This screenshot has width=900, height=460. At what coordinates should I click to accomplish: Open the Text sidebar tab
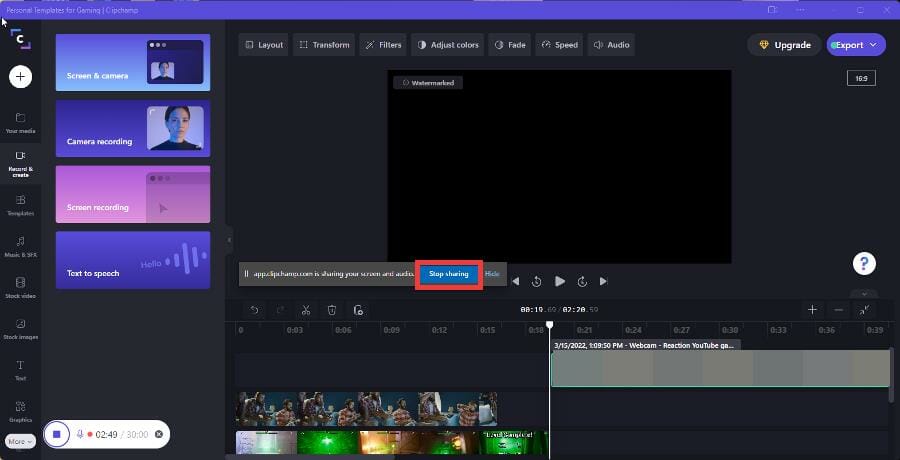(x=20, y=370)
